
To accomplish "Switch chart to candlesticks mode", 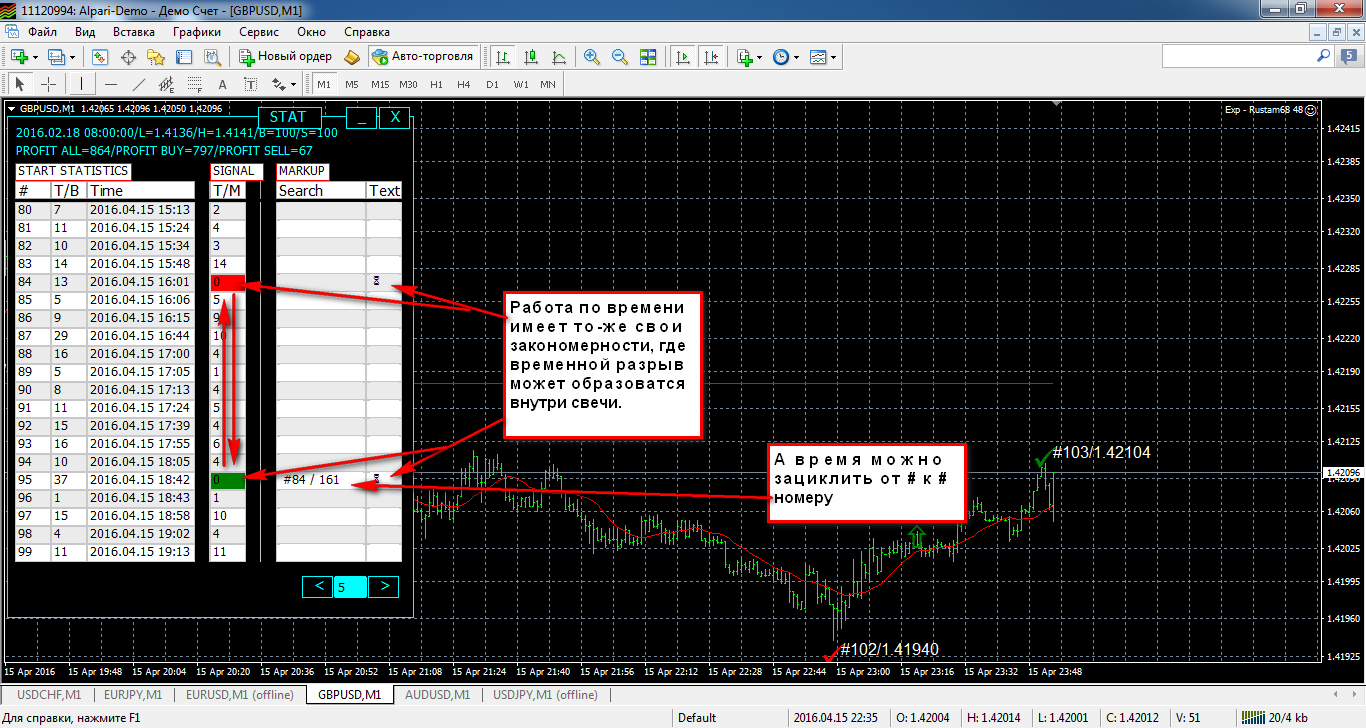I will (x=531, y=56).
